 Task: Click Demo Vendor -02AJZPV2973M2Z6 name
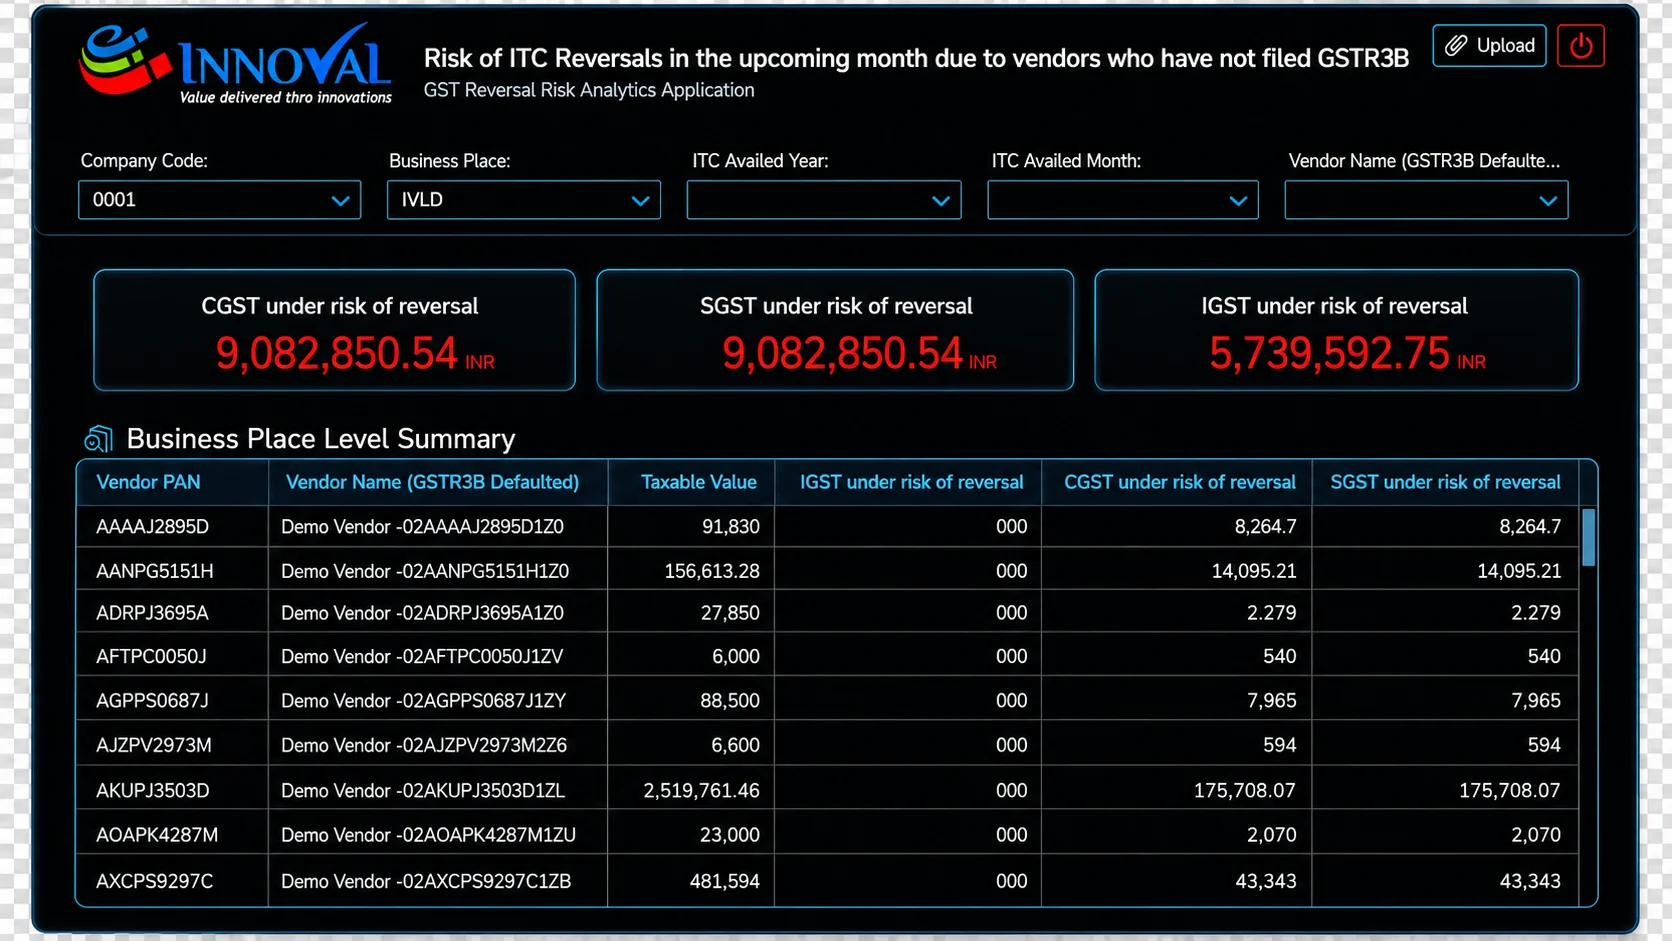tap(424, 745)
